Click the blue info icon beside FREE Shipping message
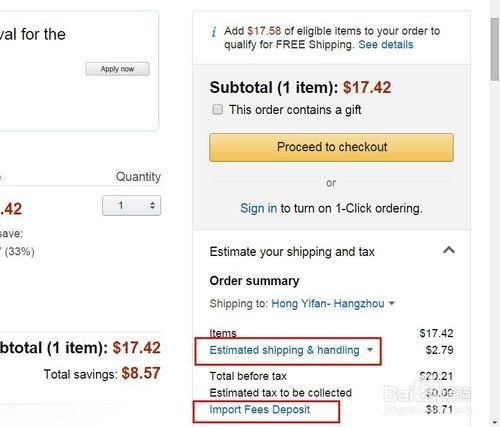 (x=214, y=32)
